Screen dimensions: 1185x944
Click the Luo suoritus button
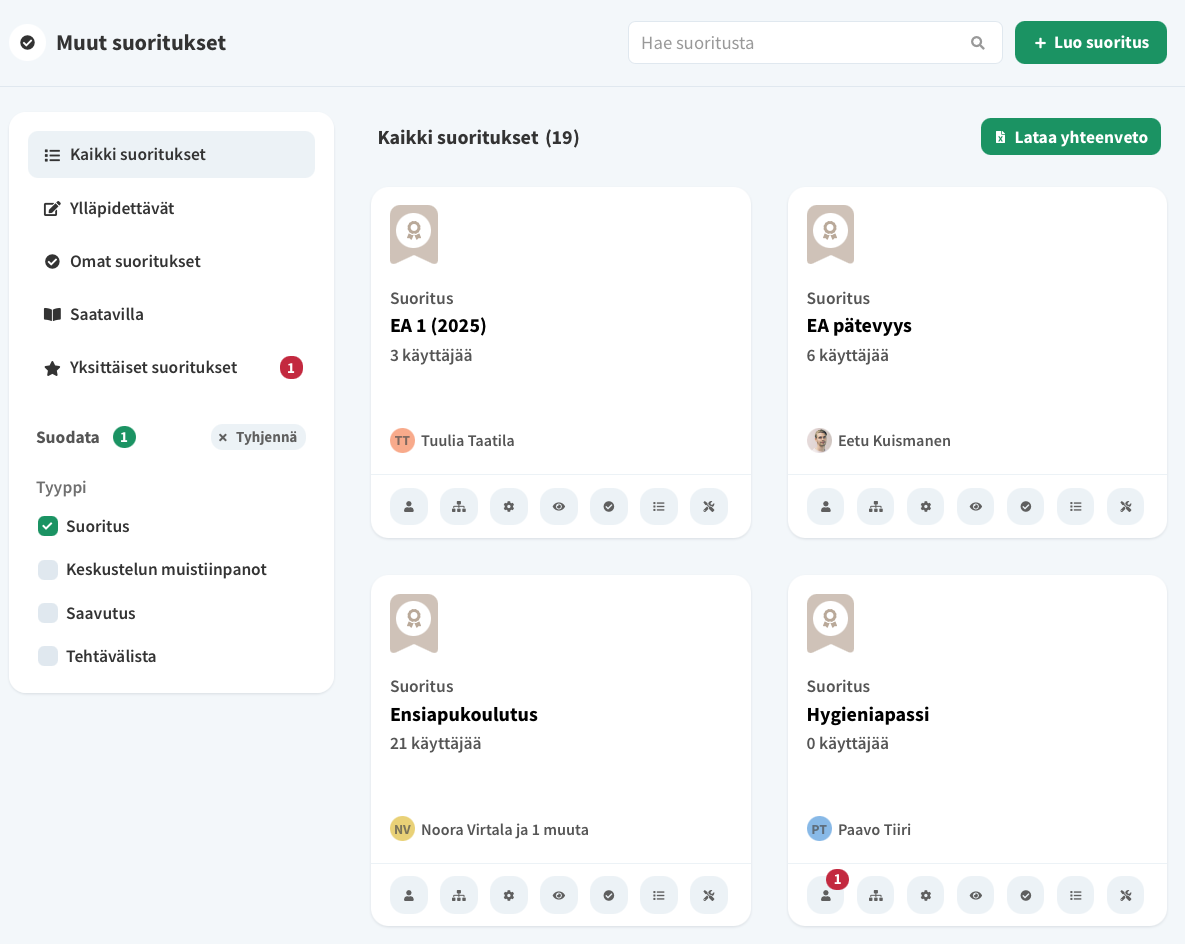tap(1090, 42)
